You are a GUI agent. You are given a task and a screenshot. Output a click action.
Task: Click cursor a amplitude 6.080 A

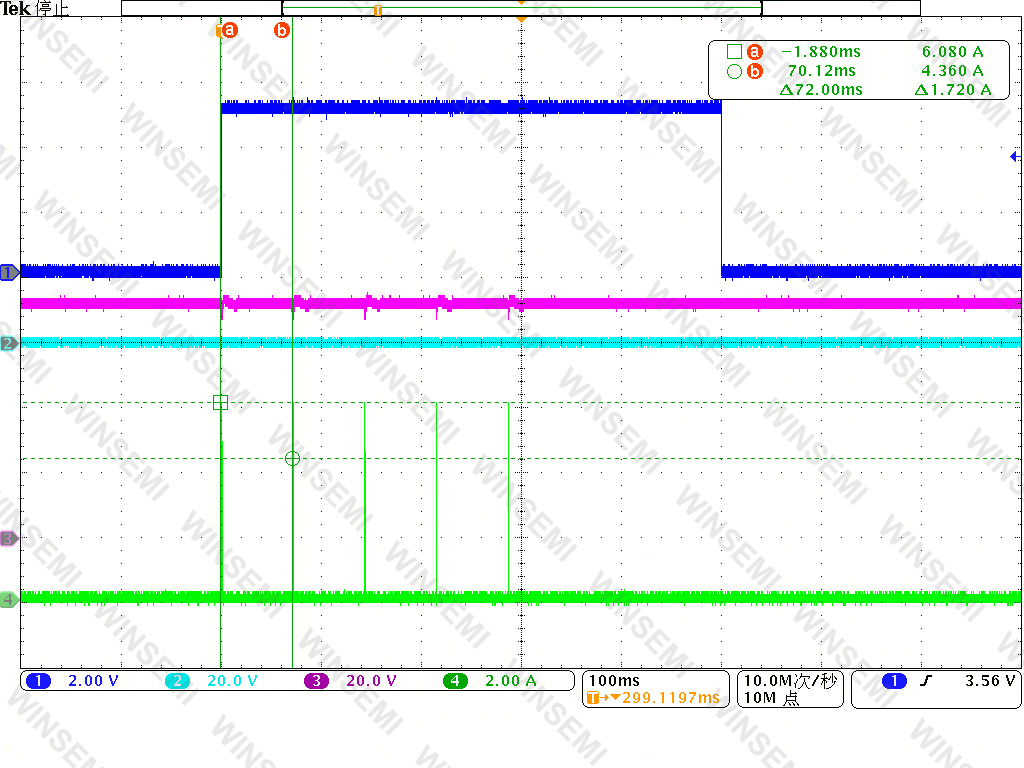(x=952, y=52)
